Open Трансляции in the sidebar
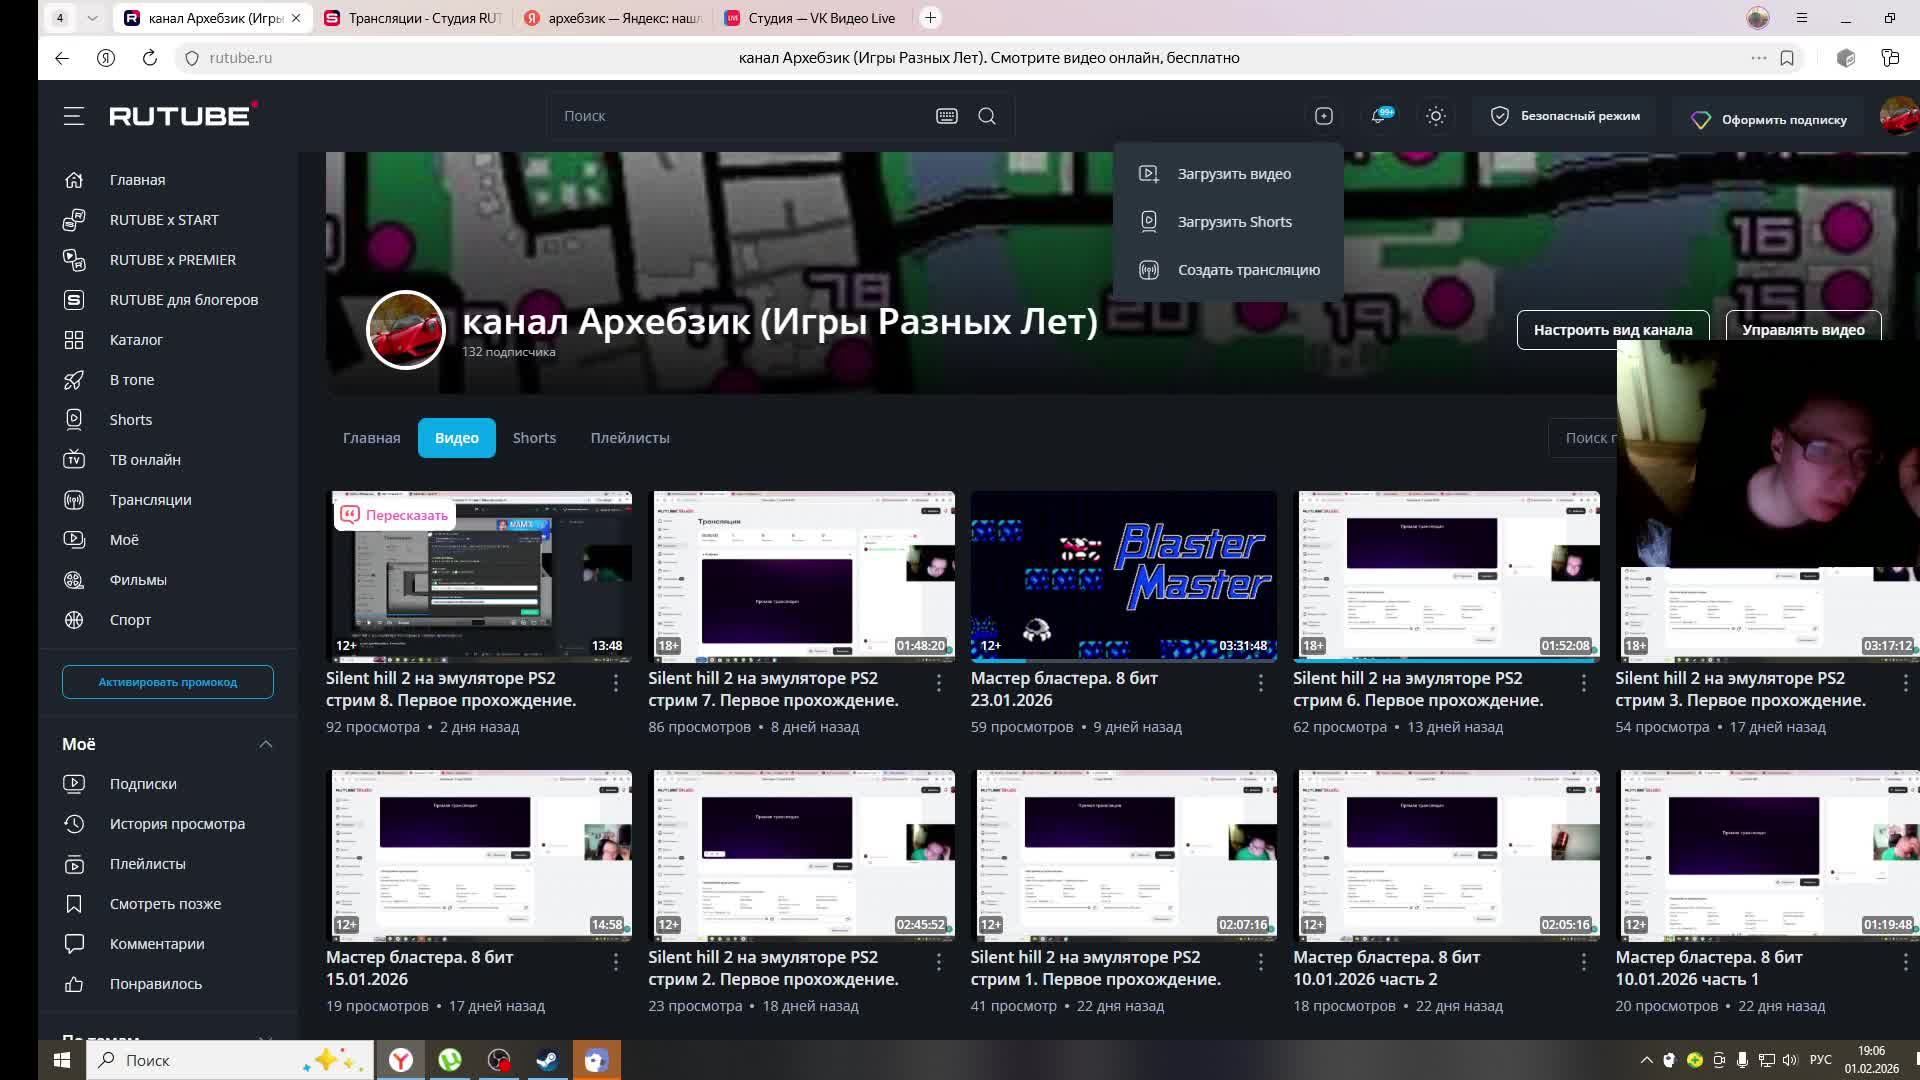Viewport: 1920px width, 1080px height. click(x=150, y=500)
